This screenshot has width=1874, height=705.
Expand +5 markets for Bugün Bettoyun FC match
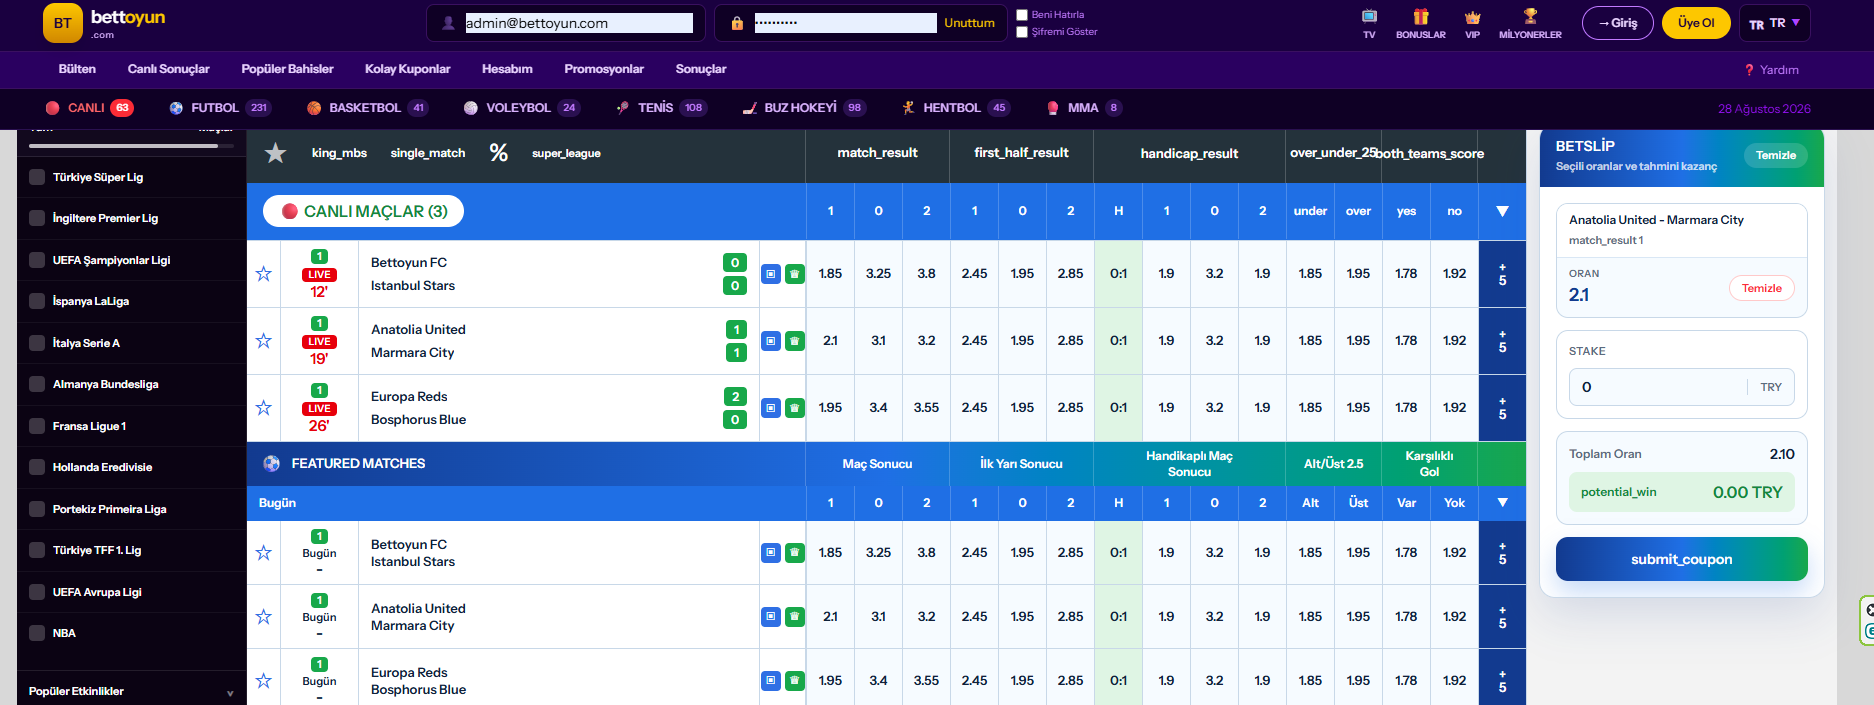[x=1502, y=553]
